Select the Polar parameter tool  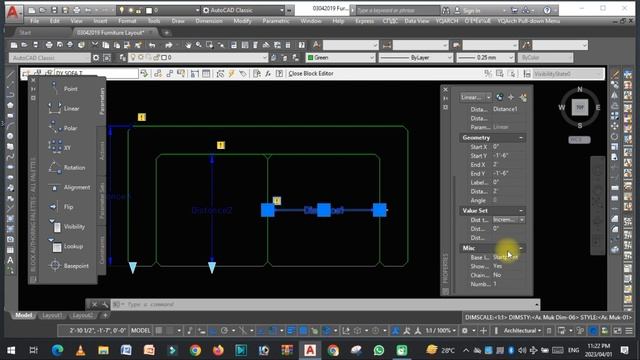click(x=63, y=128)
